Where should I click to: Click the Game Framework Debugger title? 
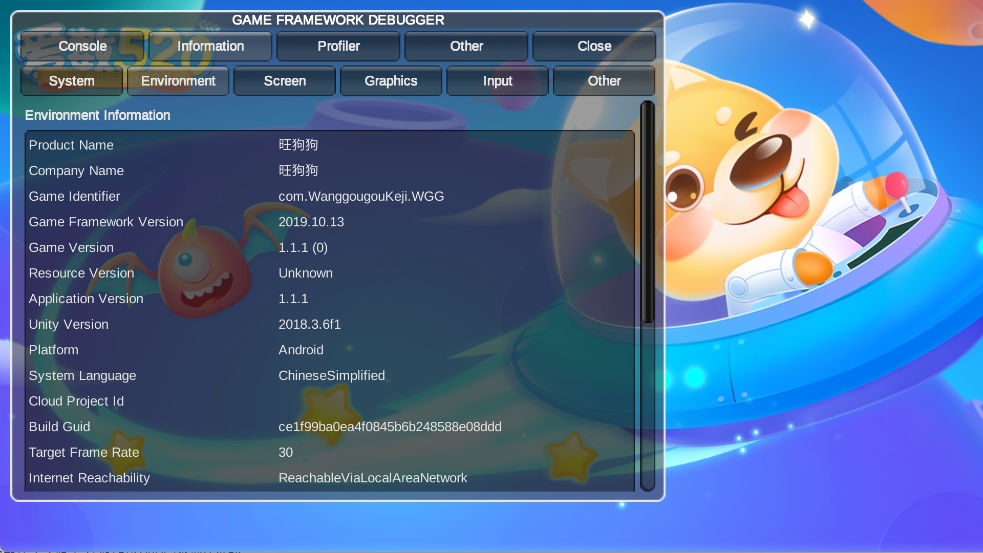pos(338,20)
